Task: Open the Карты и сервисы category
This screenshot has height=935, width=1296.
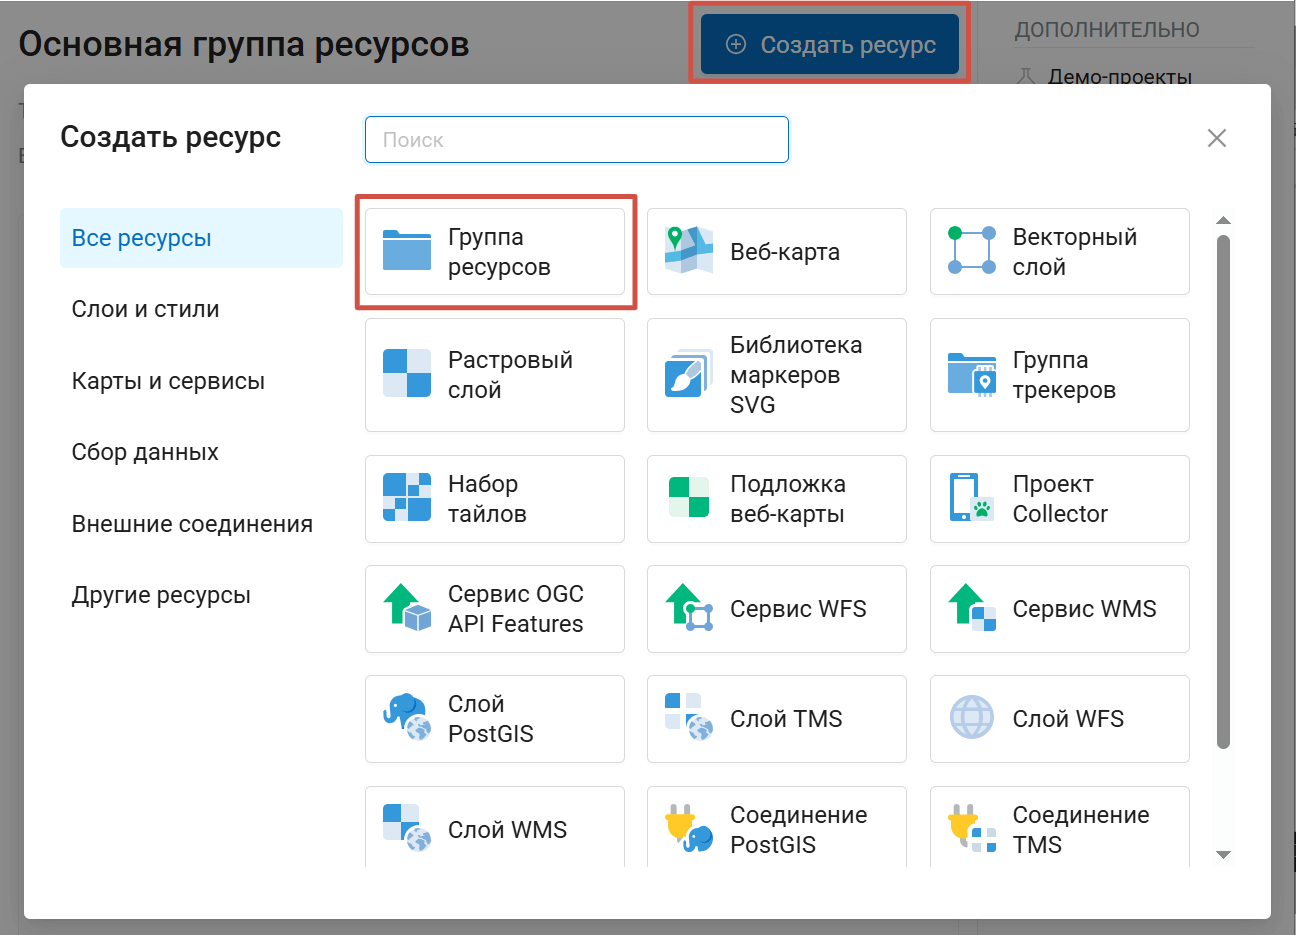Action: click(x=168, y=381)
